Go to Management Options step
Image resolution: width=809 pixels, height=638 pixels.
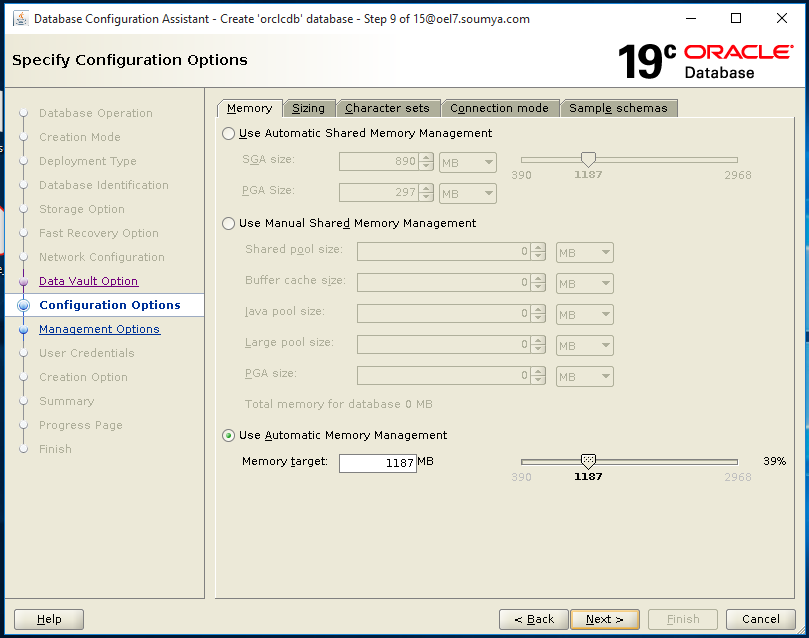[100, 329]
